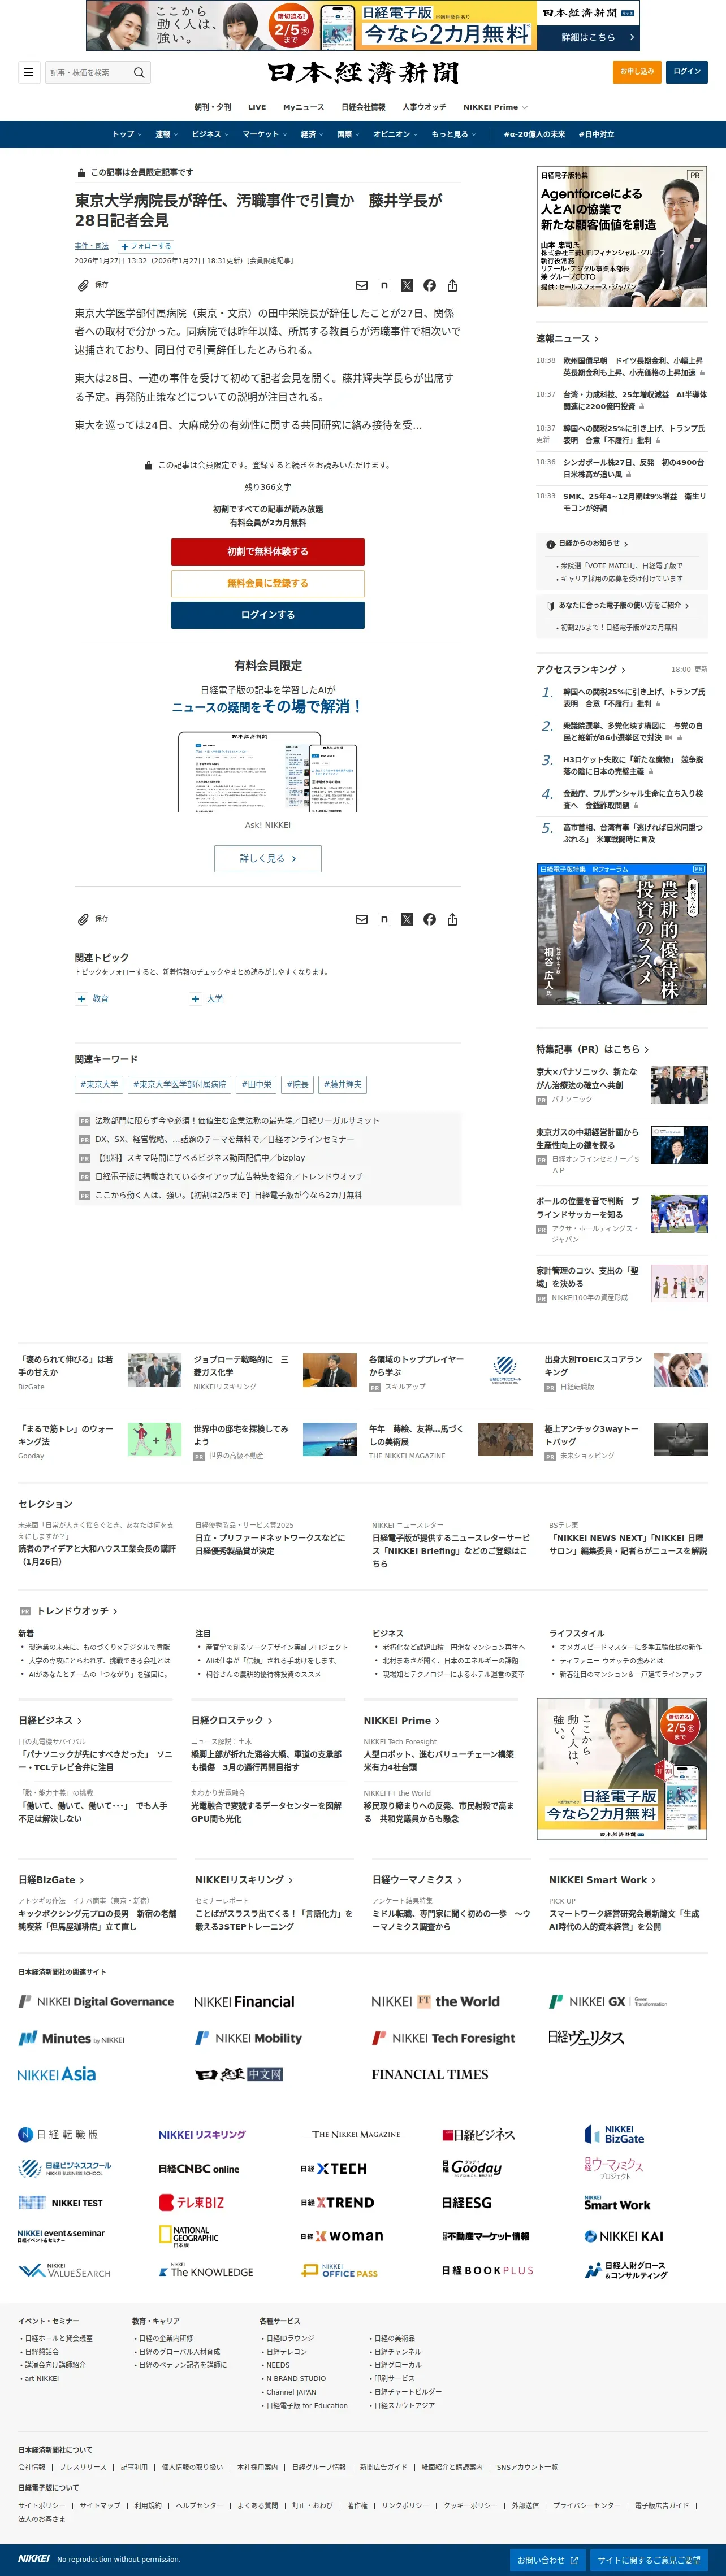Click the lower X share icon

[x=407, y=919]
